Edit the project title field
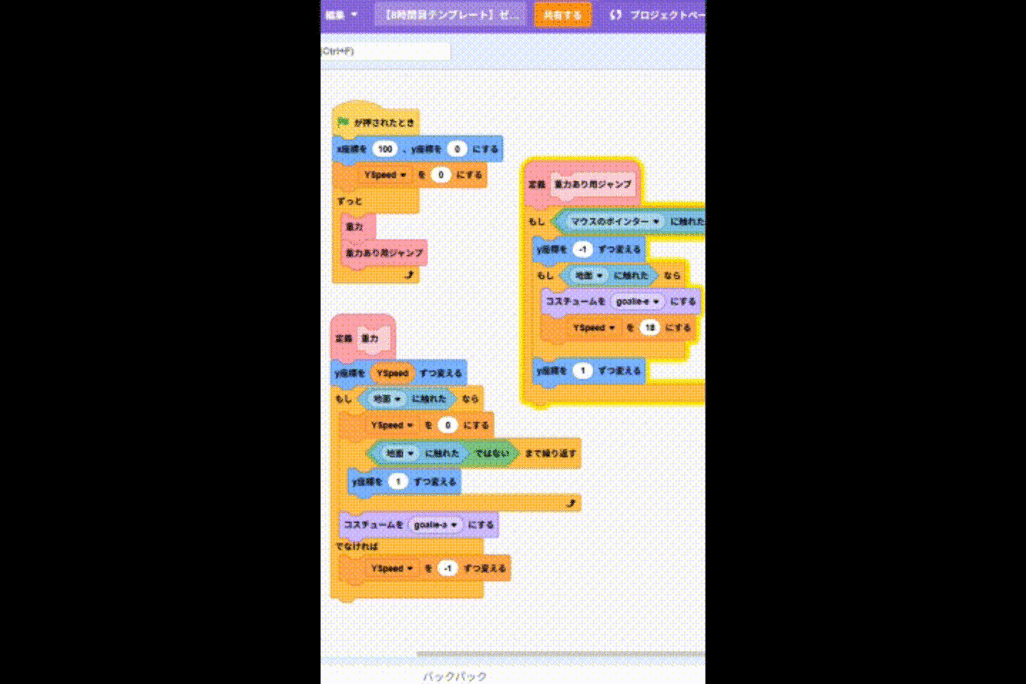This screenshot has width=1026, height=684. pyautogui.click(x=450, y=15)
